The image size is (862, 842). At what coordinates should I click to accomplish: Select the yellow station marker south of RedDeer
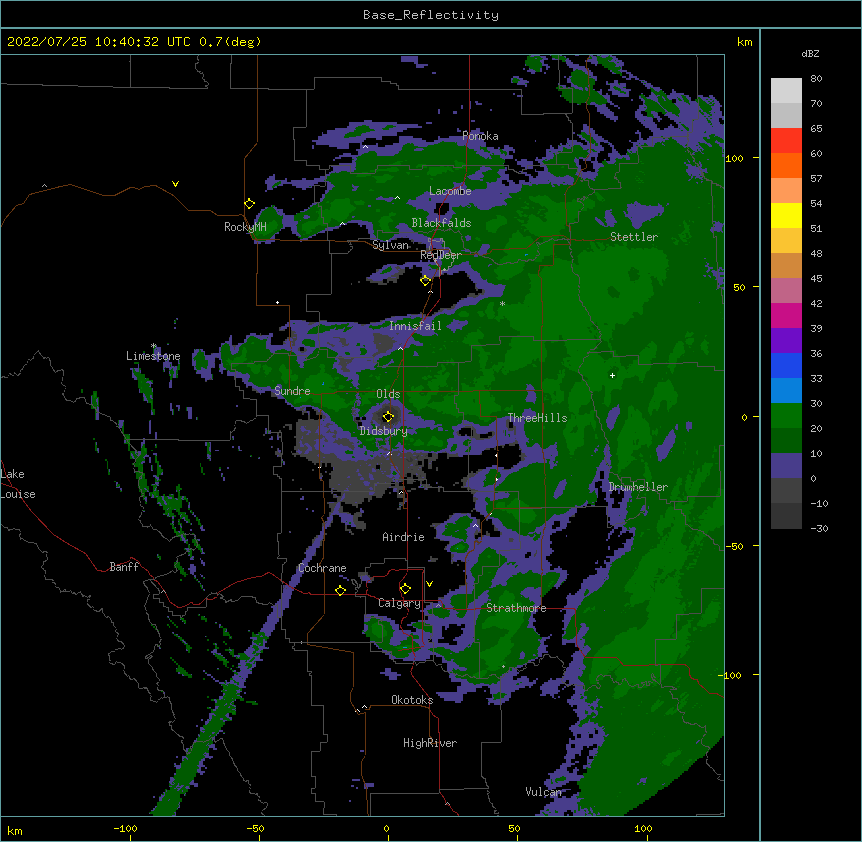tap(425, 281)
